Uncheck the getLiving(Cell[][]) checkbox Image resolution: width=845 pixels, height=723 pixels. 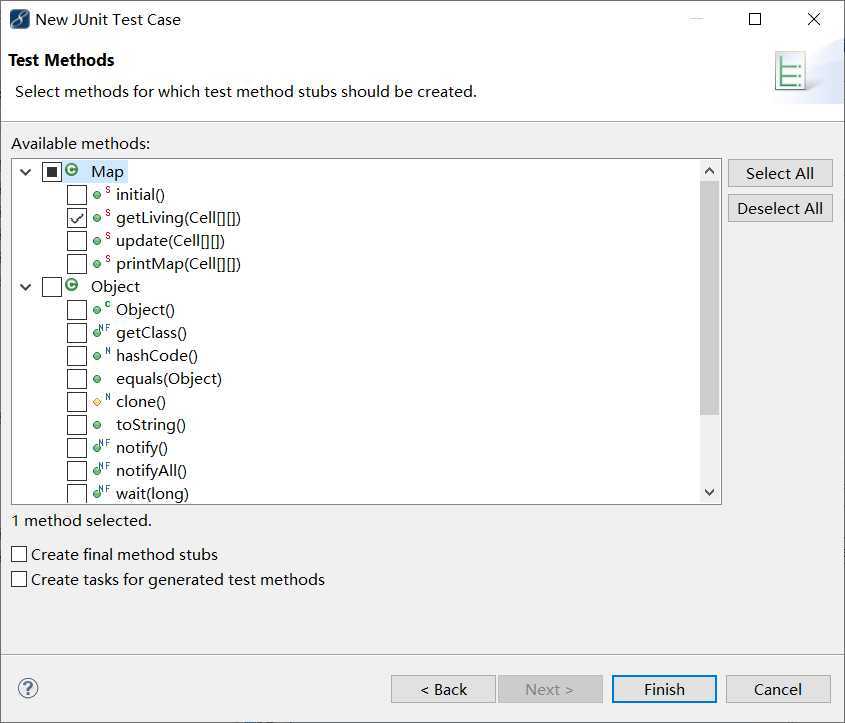tap(77, 218)
